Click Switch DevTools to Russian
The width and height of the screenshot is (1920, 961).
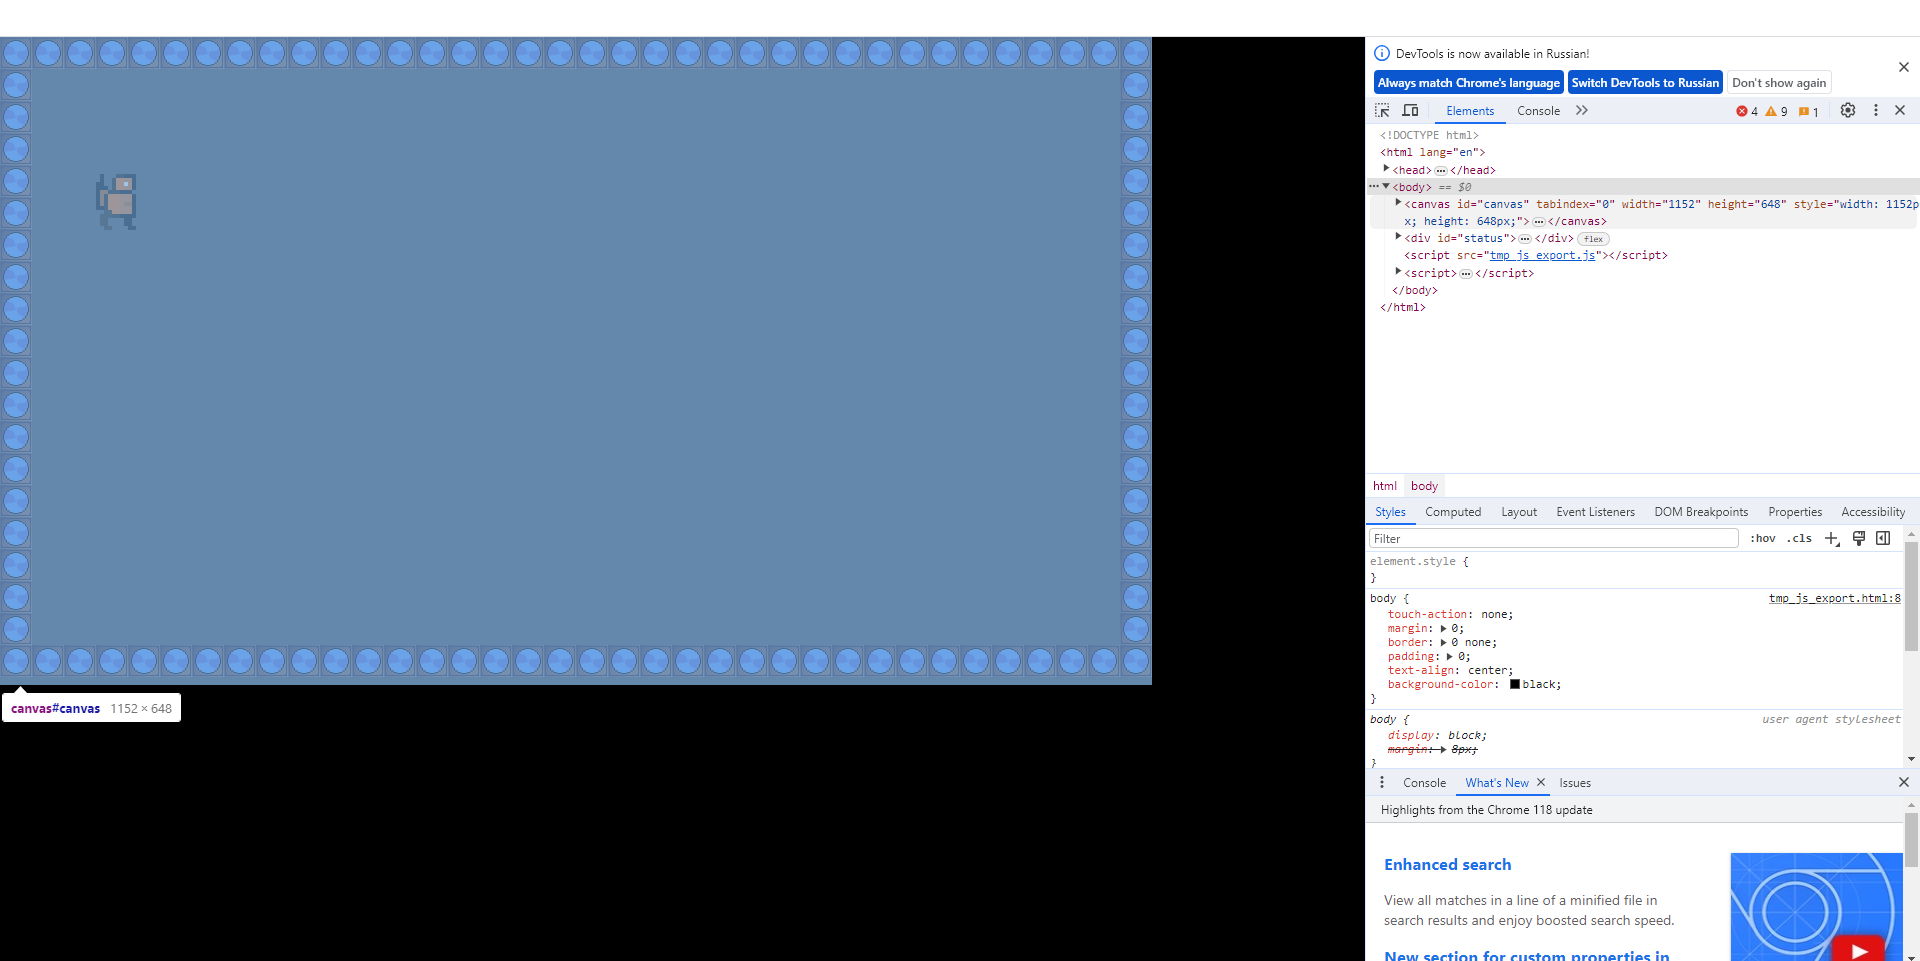[1645, 83]
